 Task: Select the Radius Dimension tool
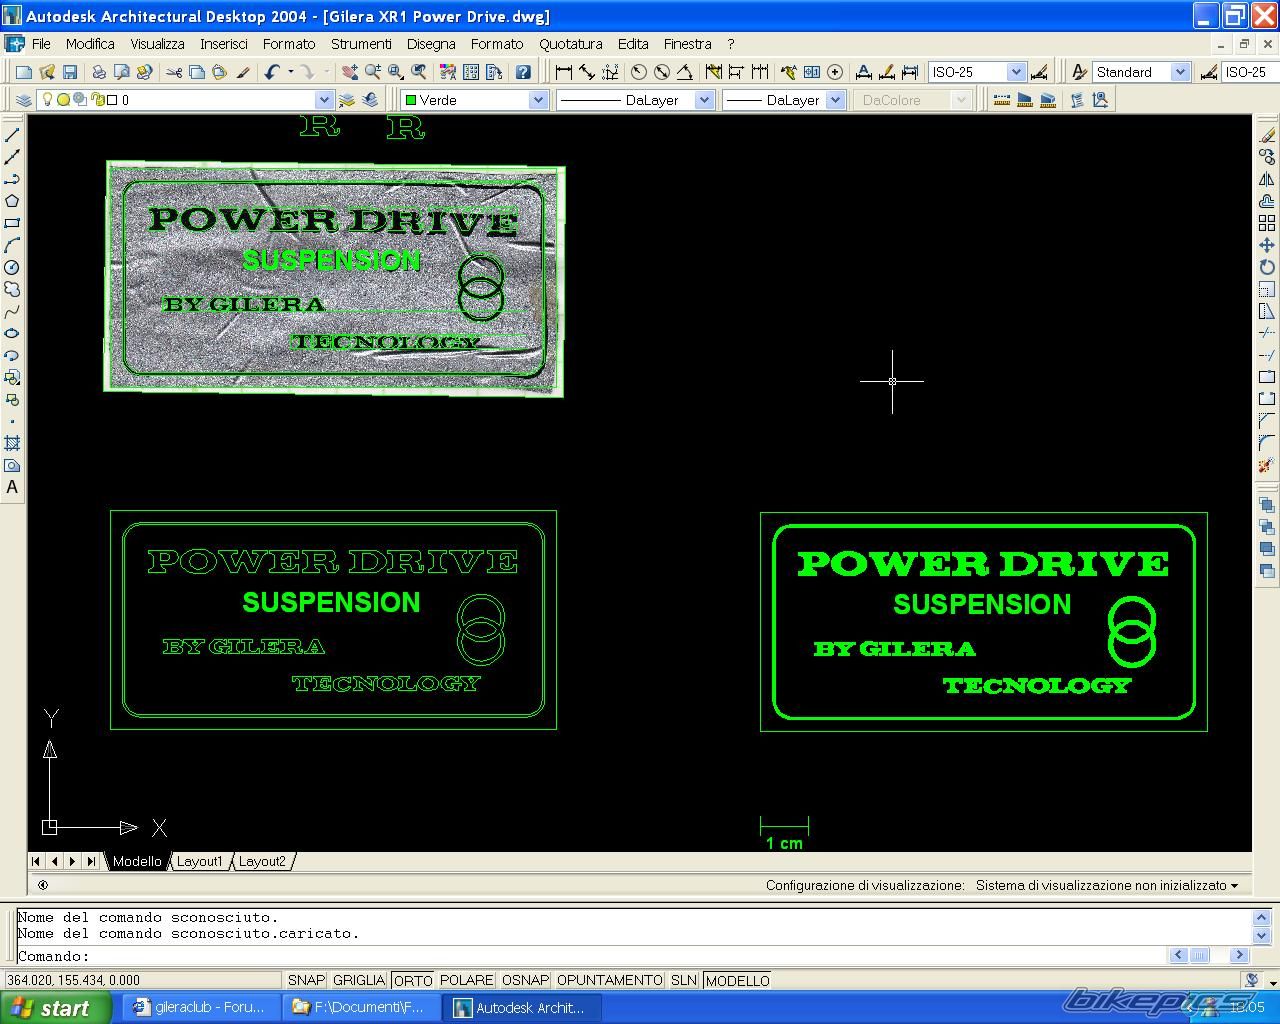(x=639, y=72)
